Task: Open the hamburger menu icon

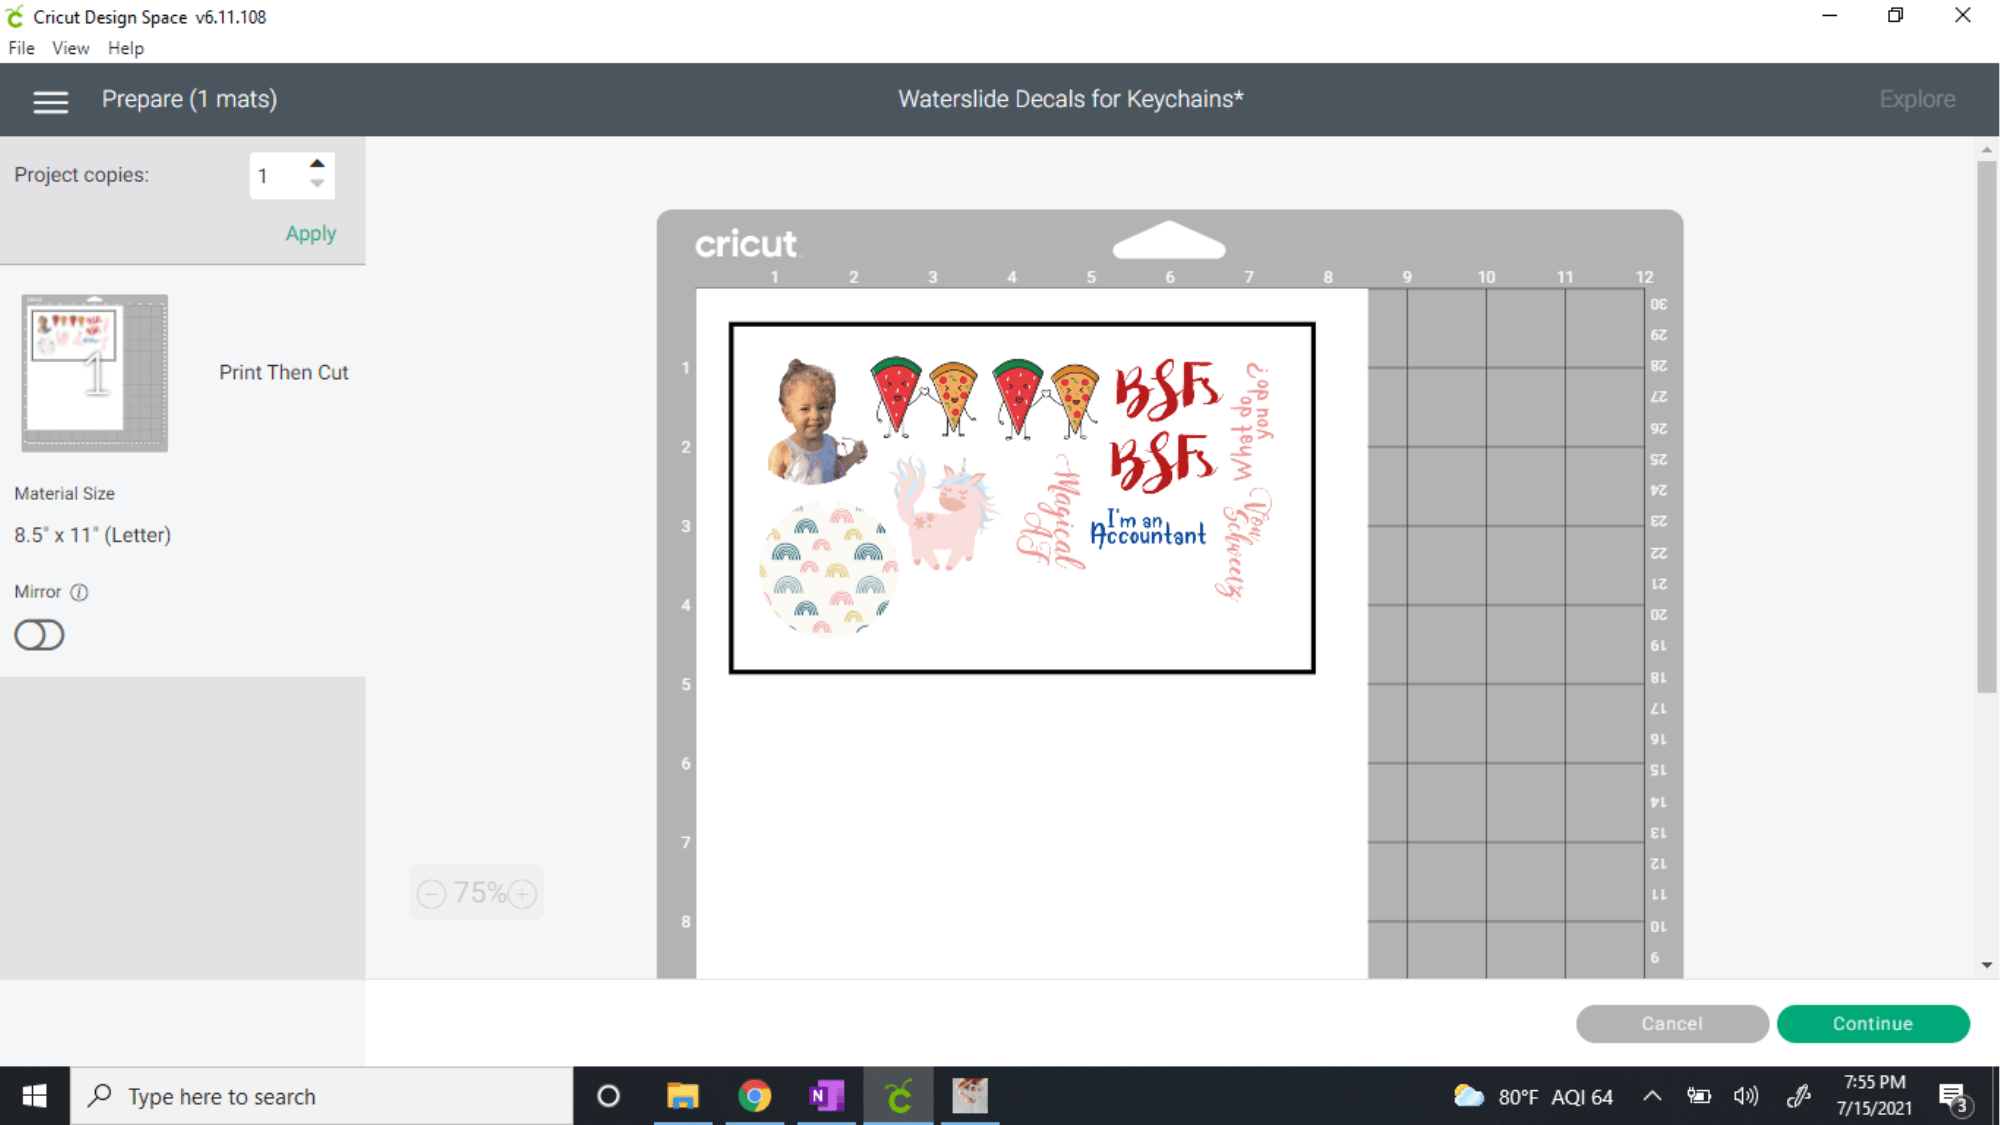Action: 50,101
